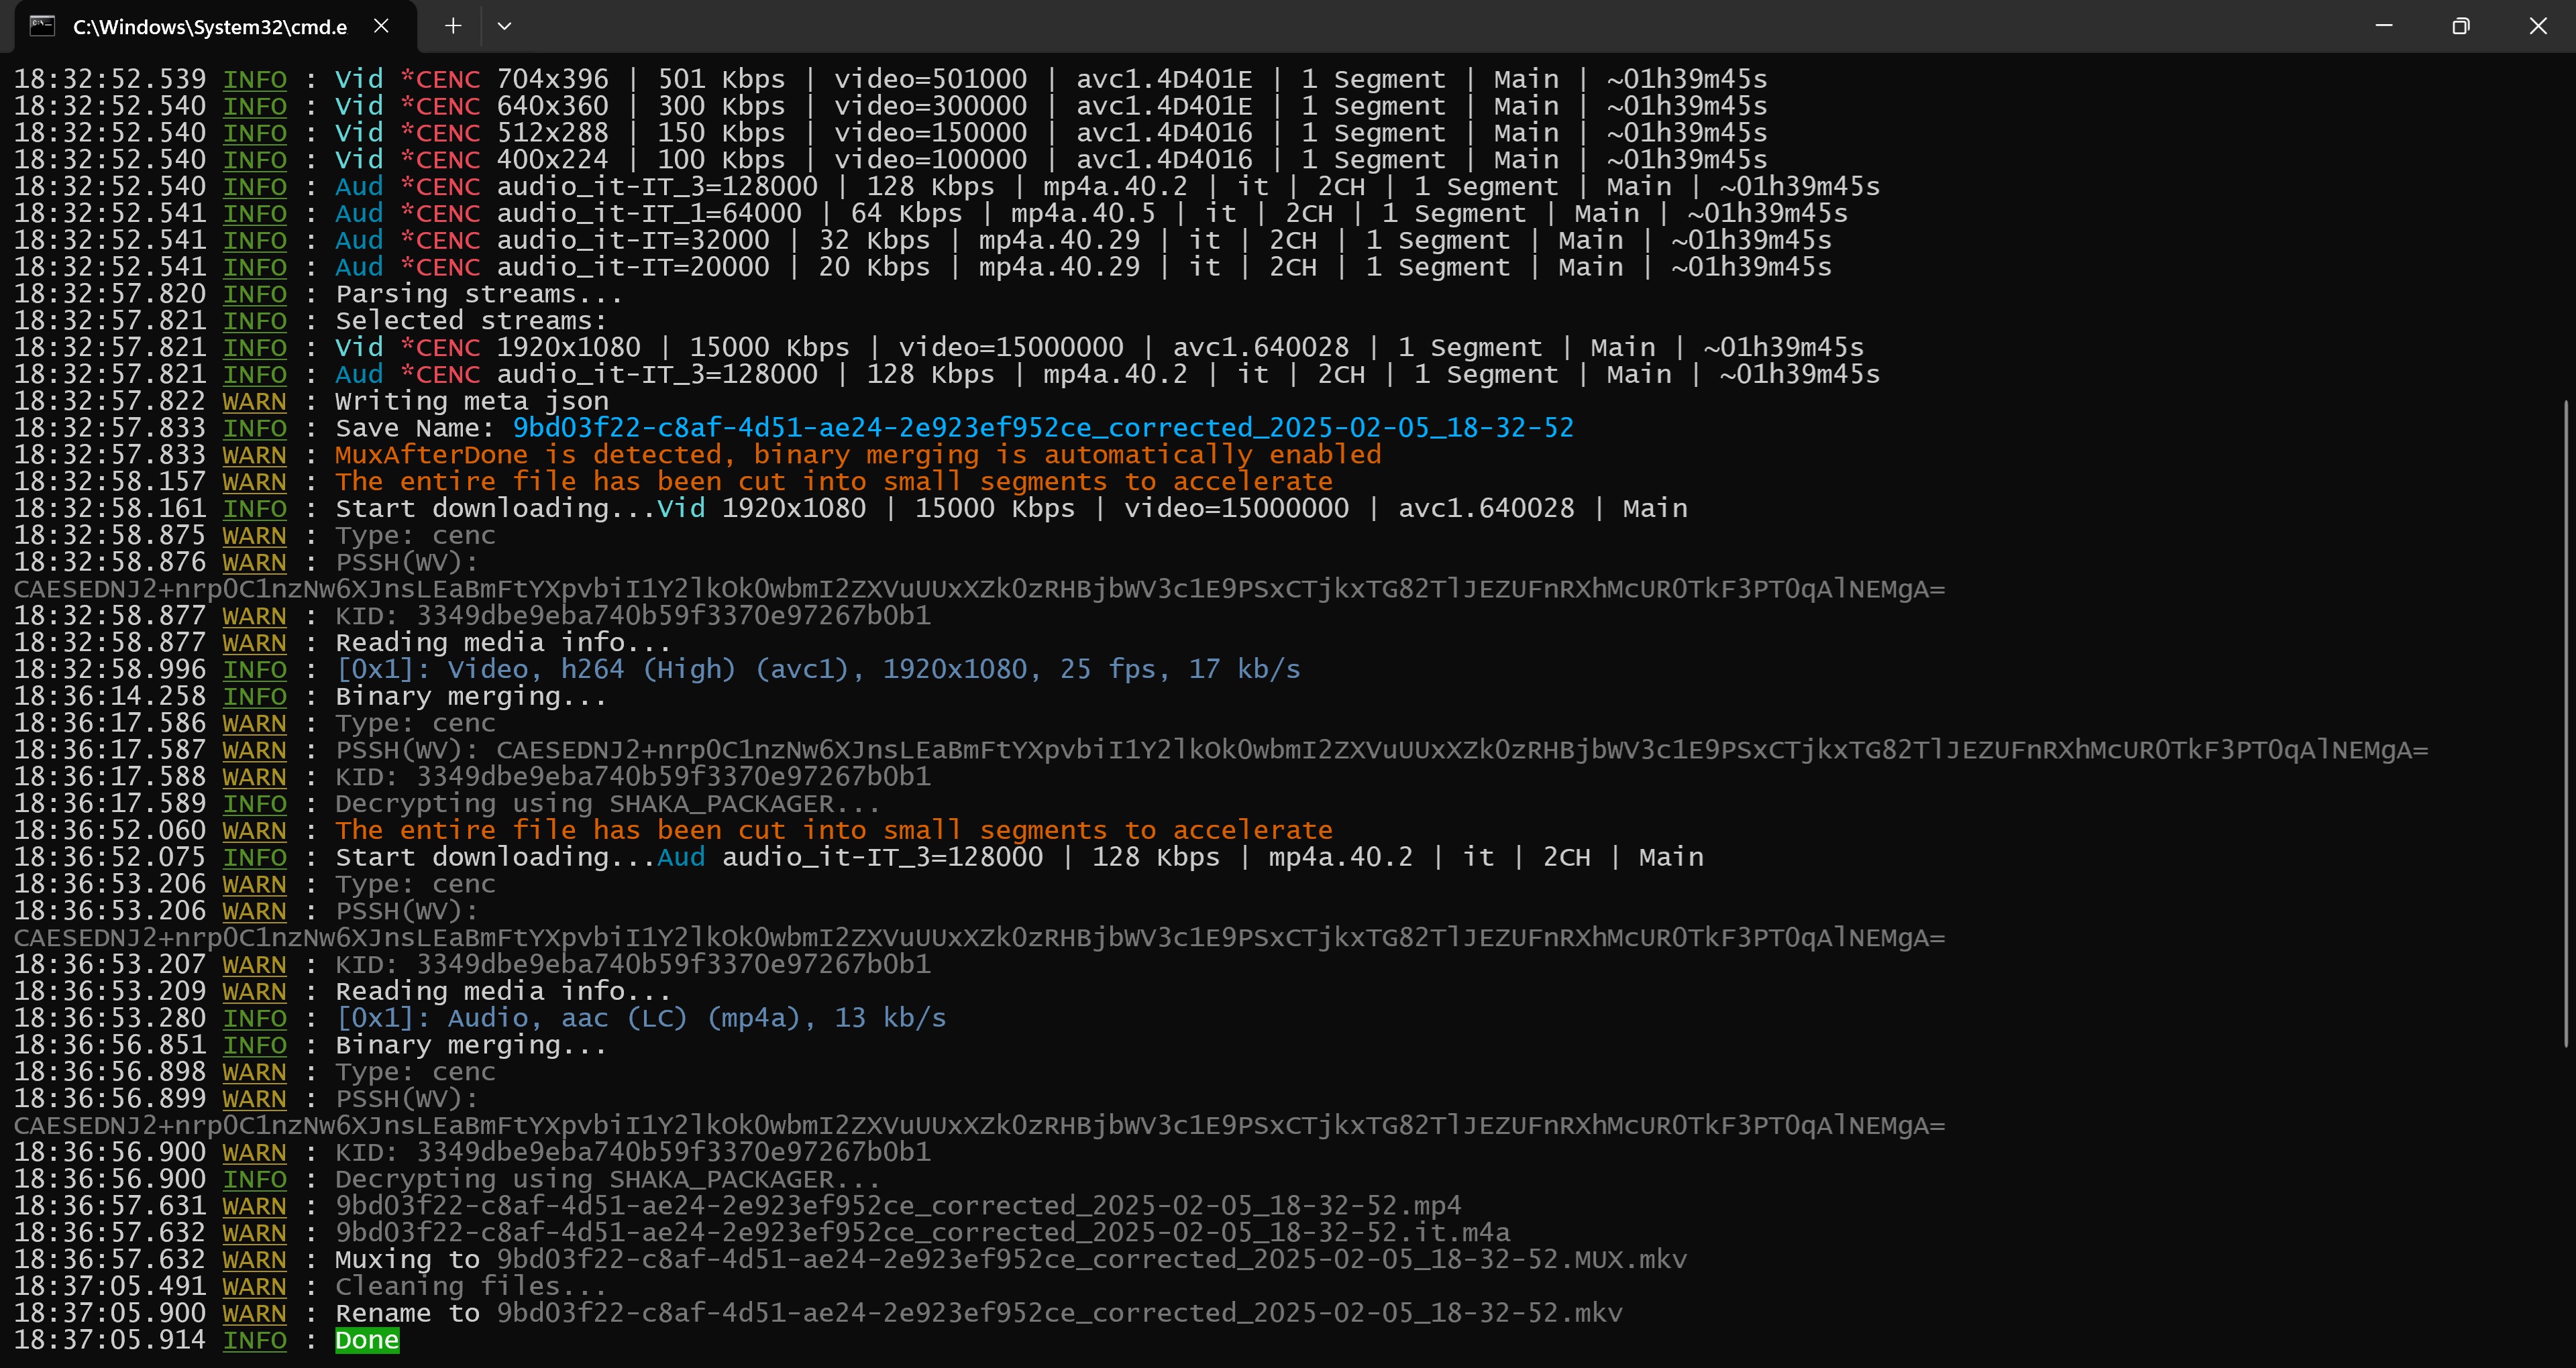
Task: Select the C:\Windows\System32\cmd.exe tab title
Action: tap(210, 27)
